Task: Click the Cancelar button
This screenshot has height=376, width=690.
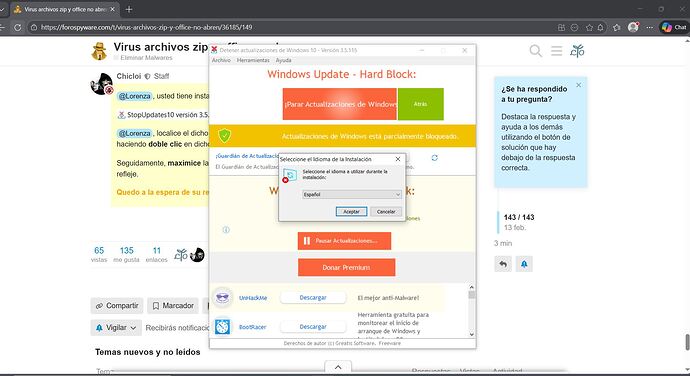Action: click(x=386, y=212)
